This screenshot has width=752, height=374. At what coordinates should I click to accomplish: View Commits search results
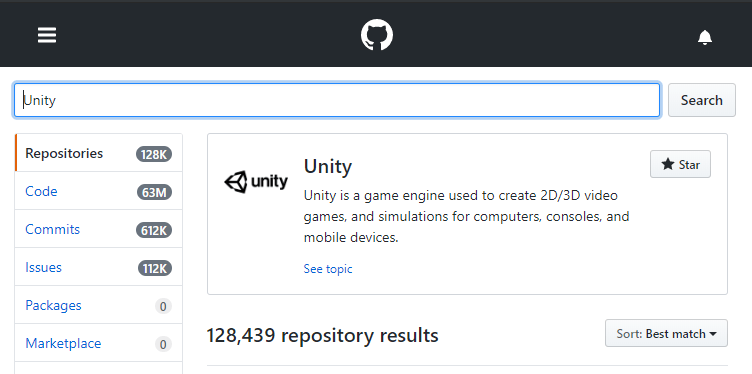click(98, 229)
